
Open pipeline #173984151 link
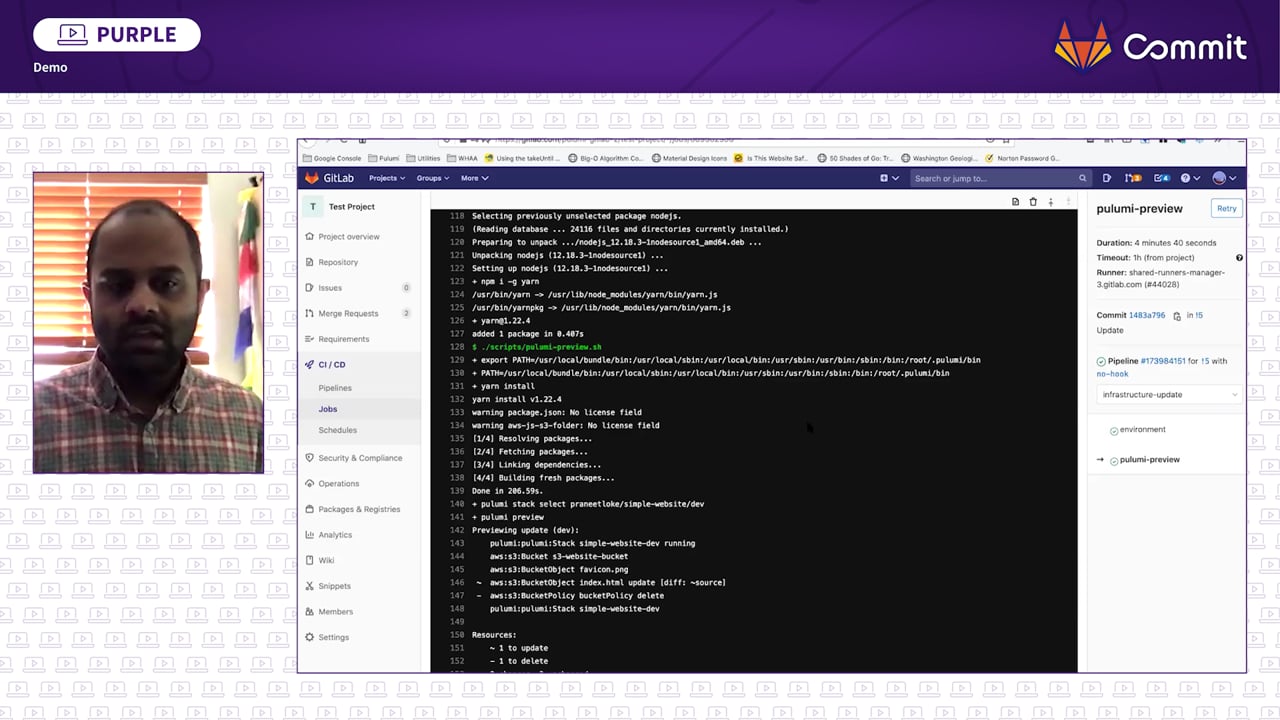[1162, 361]
